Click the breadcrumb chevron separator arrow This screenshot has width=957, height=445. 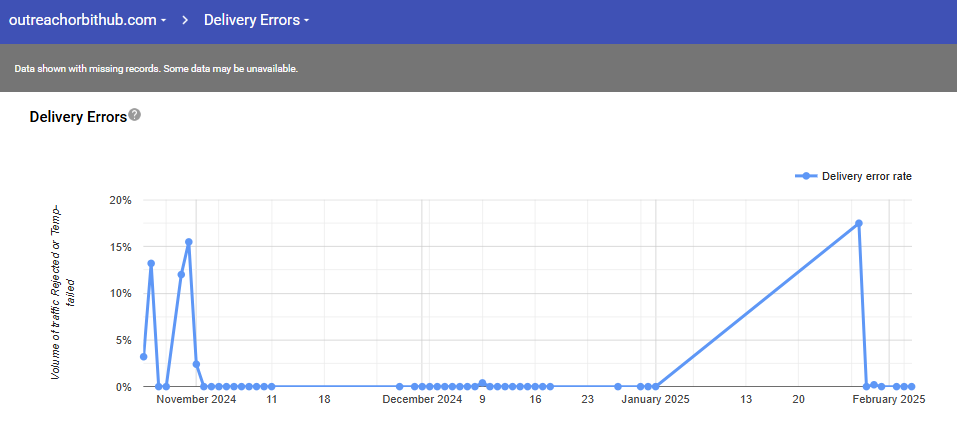(x=186, y=20)
